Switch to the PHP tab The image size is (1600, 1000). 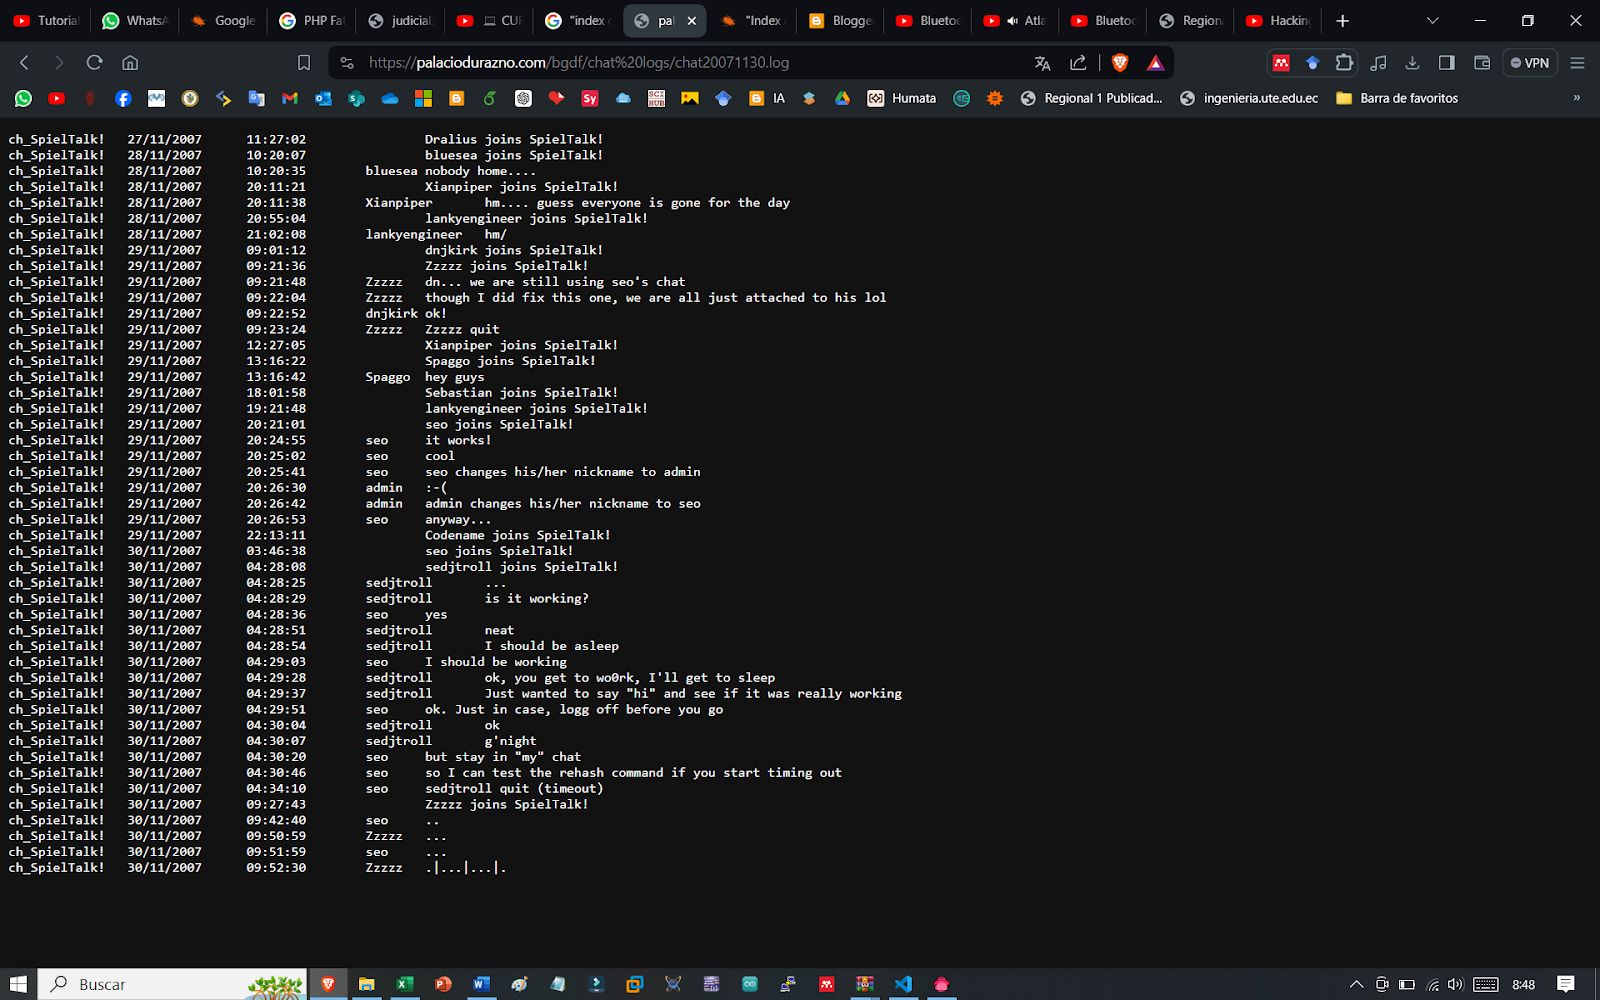[311, 20]
